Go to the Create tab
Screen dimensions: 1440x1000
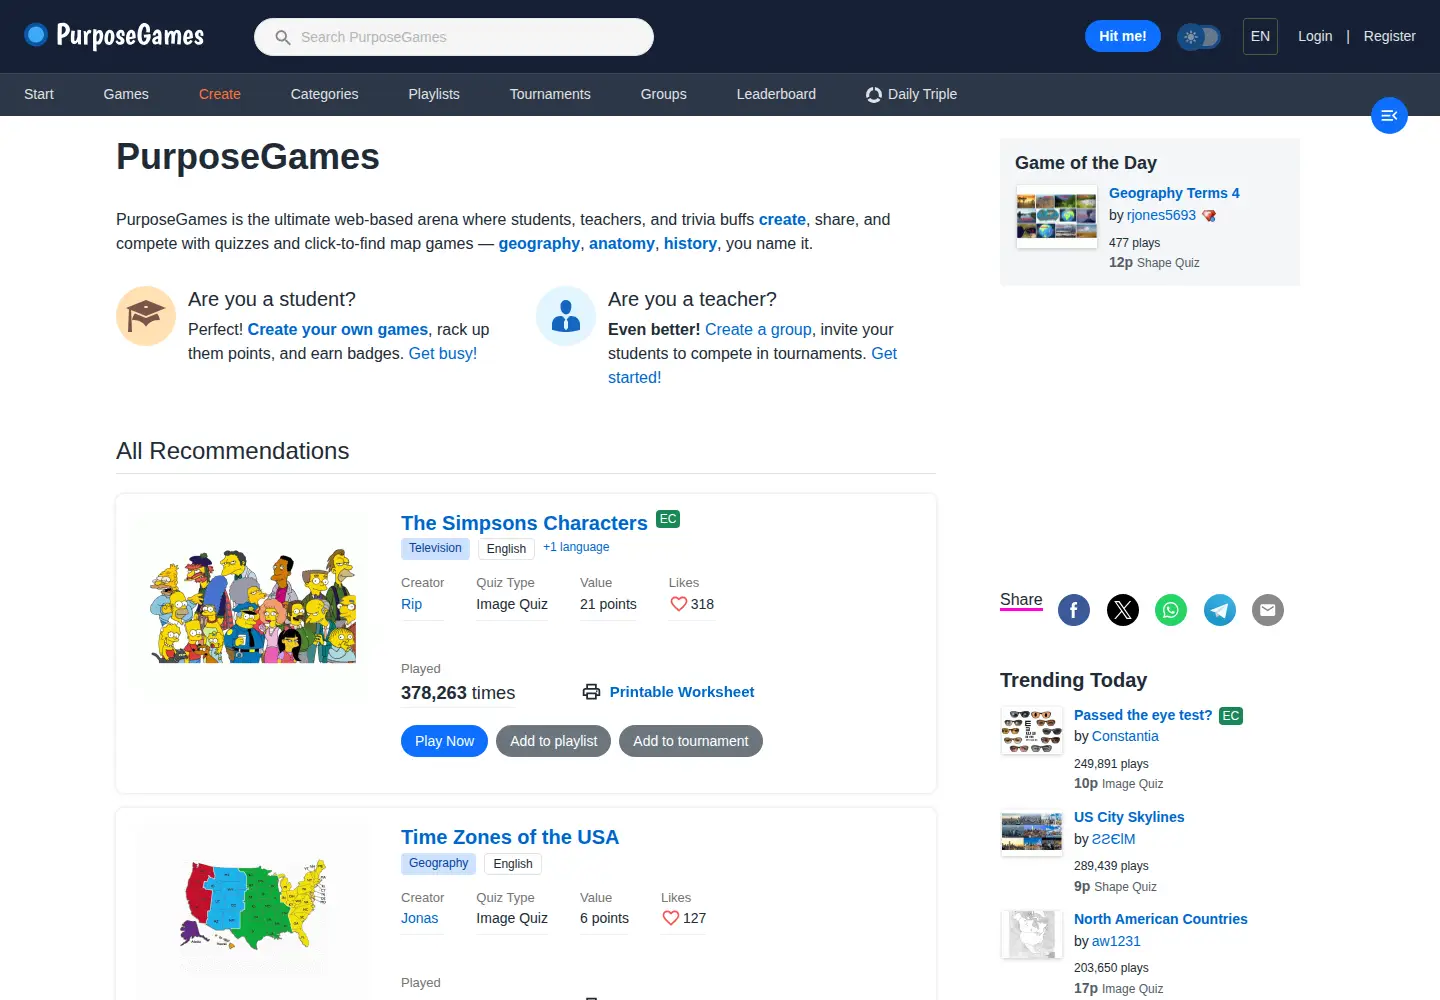click(220, 94)
